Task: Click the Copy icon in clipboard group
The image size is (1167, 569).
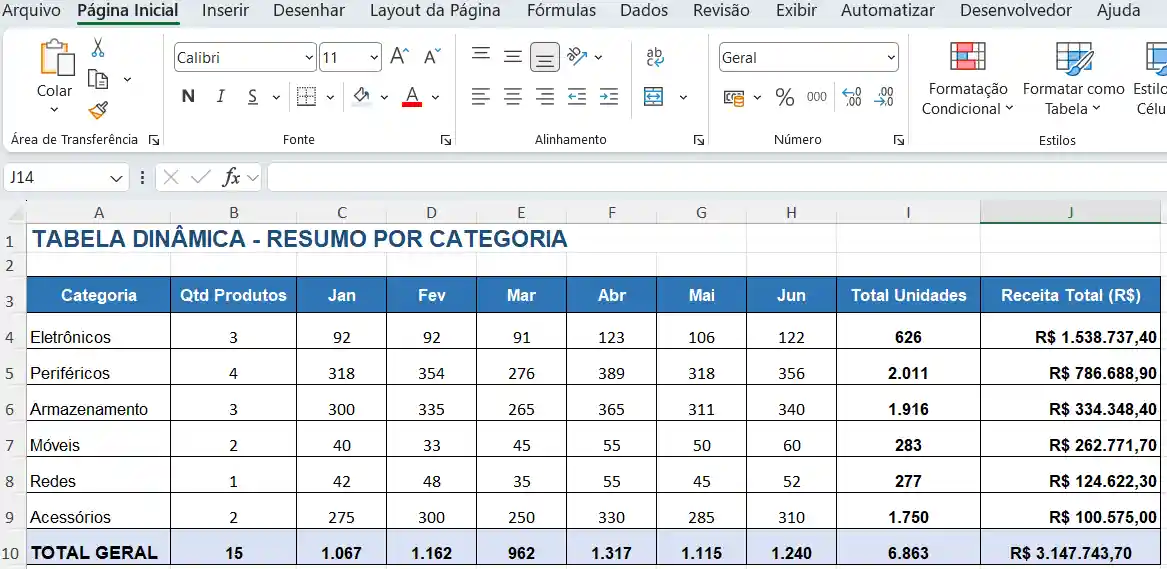Action: (97, 79)
